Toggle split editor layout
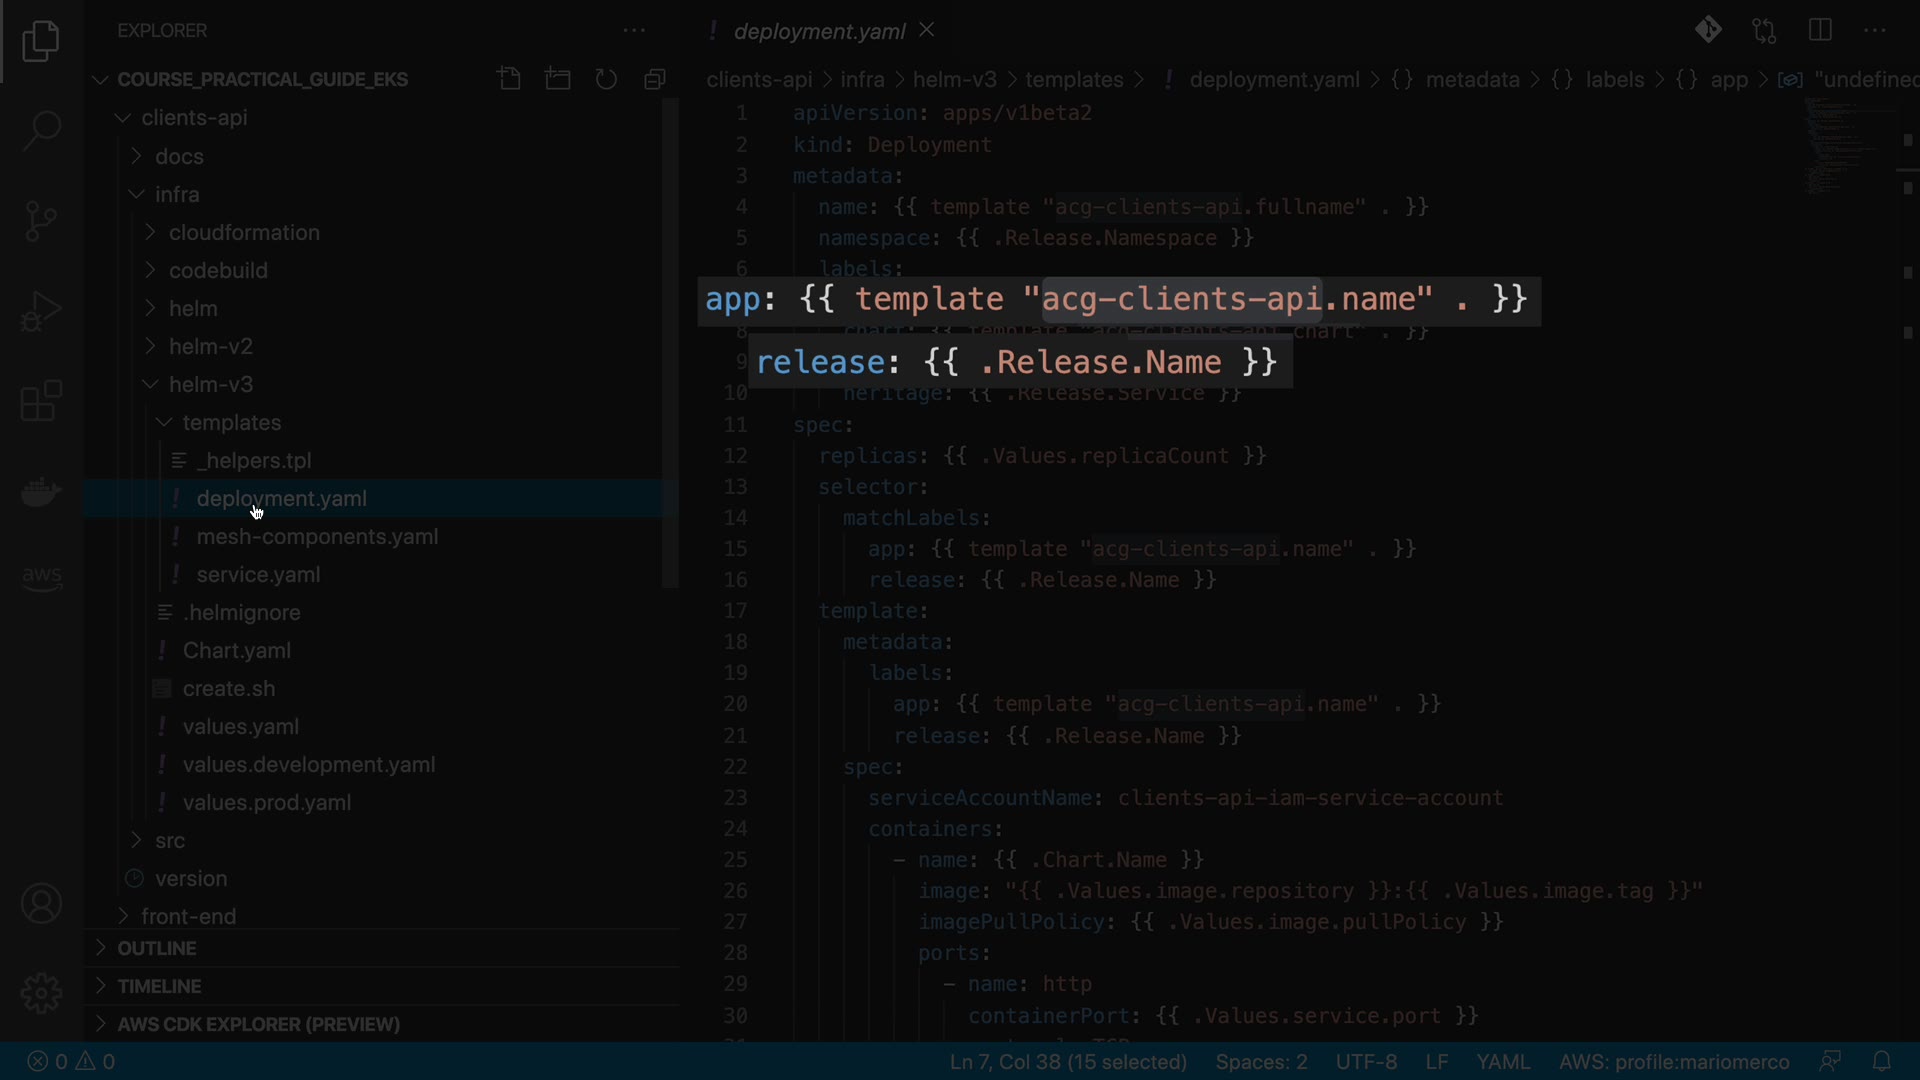Image resolution: width=1920 pixels, height=1080 pixels. pos(1820,30)
